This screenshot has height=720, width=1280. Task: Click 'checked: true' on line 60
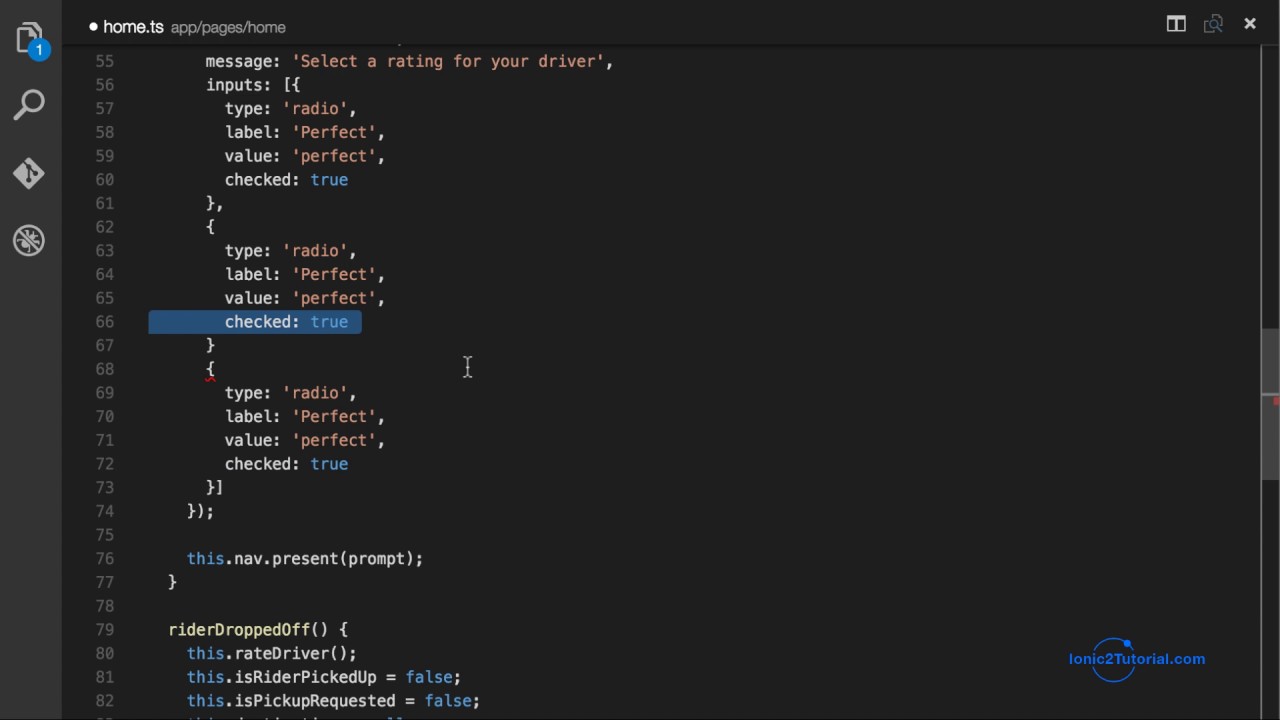coord(286,180)
